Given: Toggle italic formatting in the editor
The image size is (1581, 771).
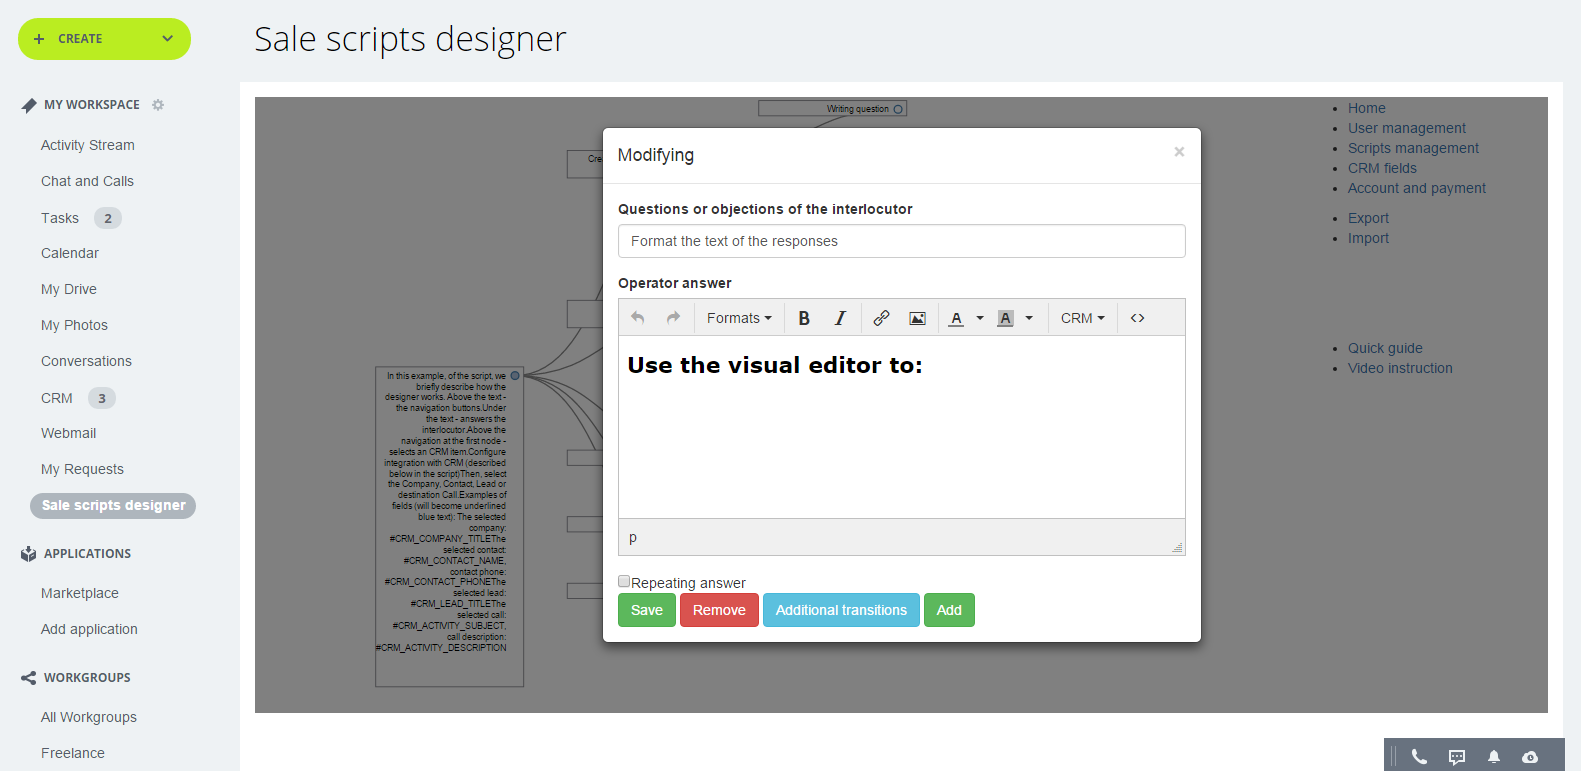Looking at the screenshot, I should point(840,318).
